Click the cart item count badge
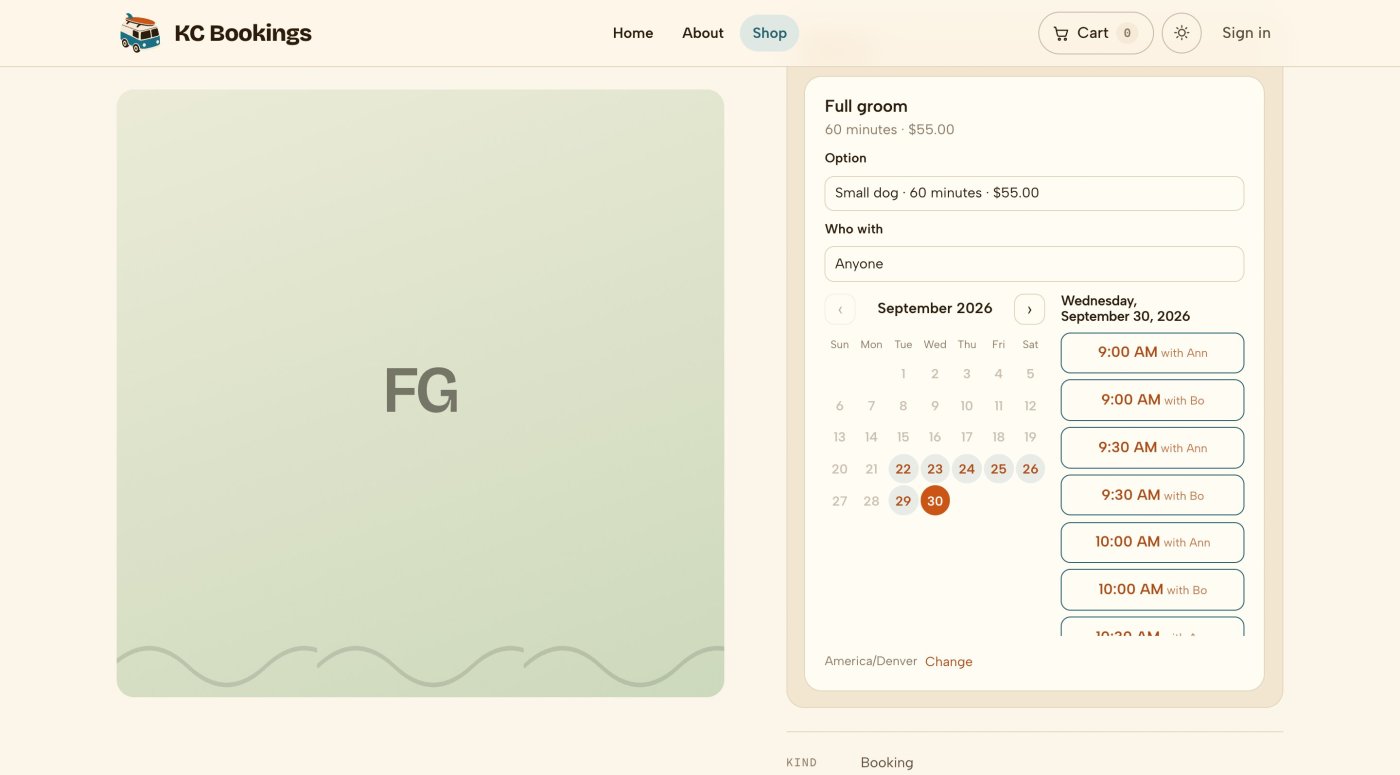 coord(1127,33)
